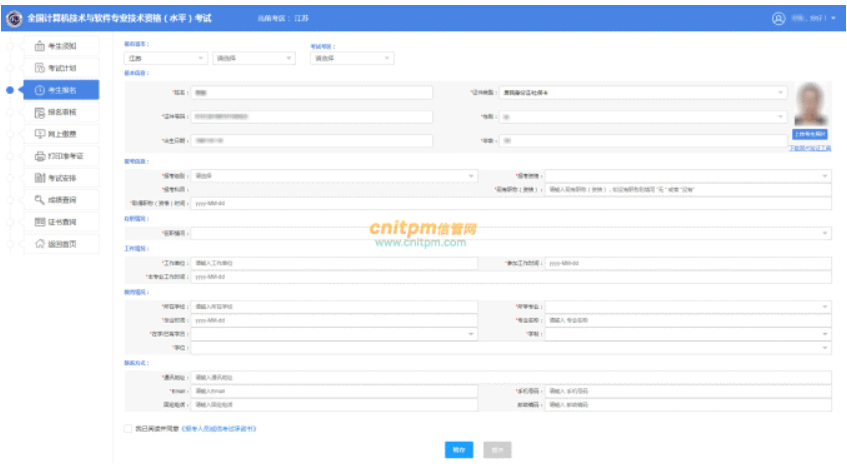Viewport: 847px width, 471px height.
Task: Click the 网上缴费 monitor icon
Action: click(40, 134)
